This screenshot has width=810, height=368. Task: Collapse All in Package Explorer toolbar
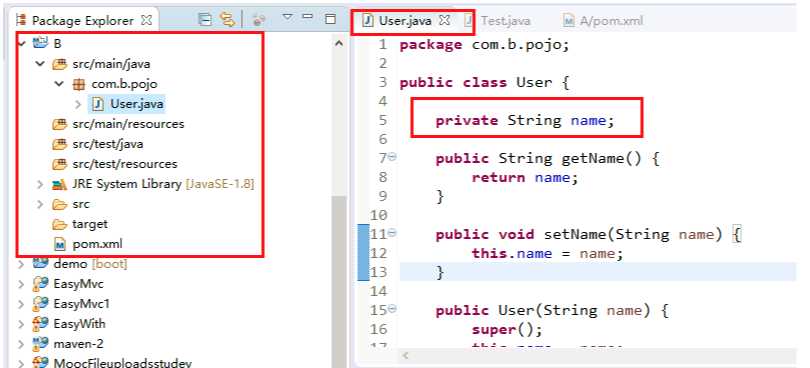(205, 20)
